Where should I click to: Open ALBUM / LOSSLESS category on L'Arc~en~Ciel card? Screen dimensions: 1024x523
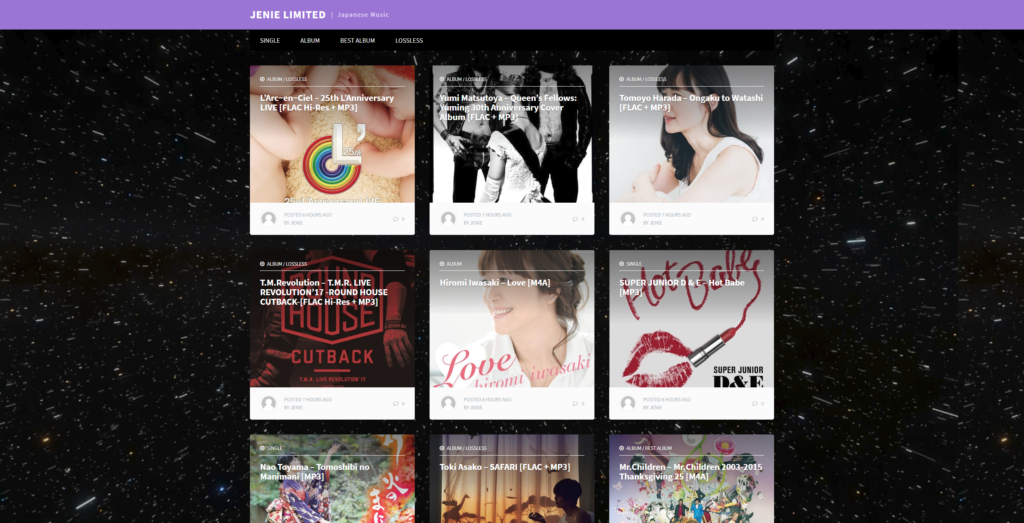287,79
